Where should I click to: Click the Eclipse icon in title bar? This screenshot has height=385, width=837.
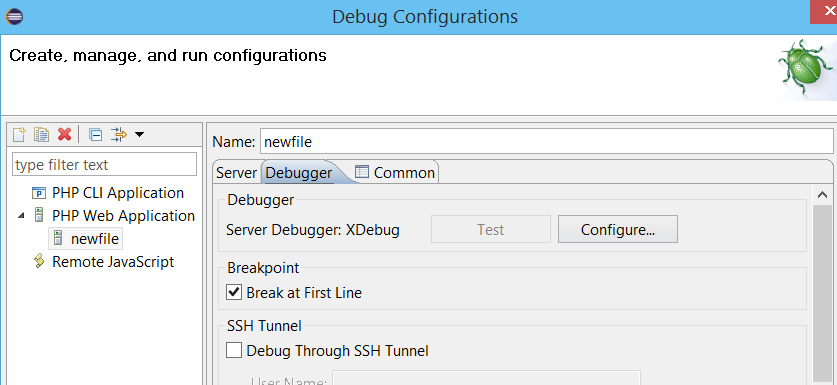tap(14, 17)
